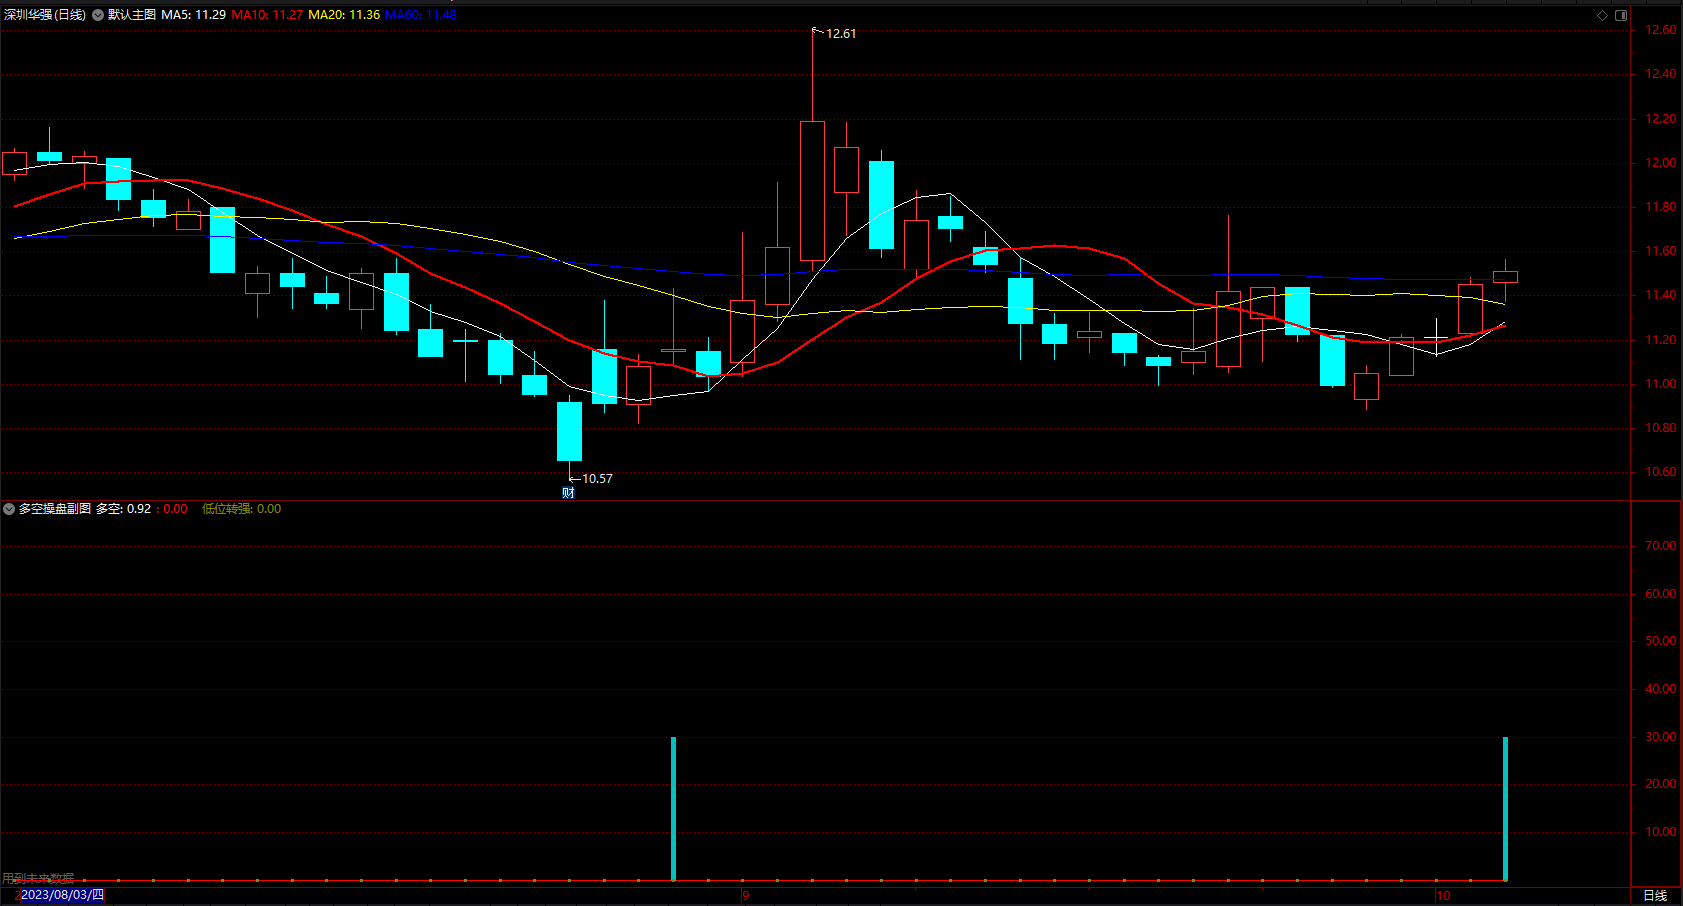This screenshot has width=1683, height=906.
Task: Open the 多空操盘副图 sub-chart dropdown arrow
Action: (9, 509)
